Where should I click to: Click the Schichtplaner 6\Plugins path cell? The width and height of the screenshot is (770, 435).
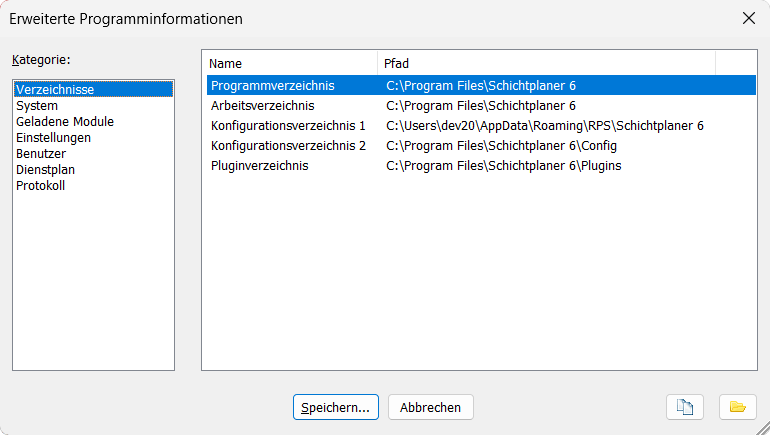tap(503, 166)
